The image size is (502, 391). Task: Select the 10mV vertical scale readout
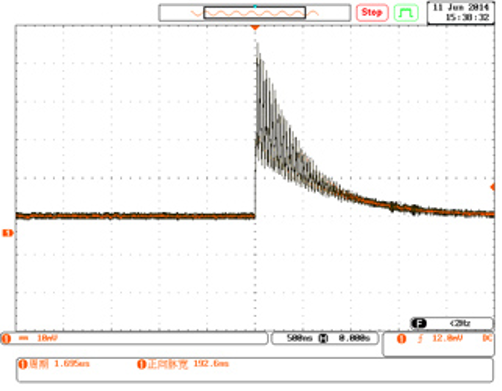(47, 338)
